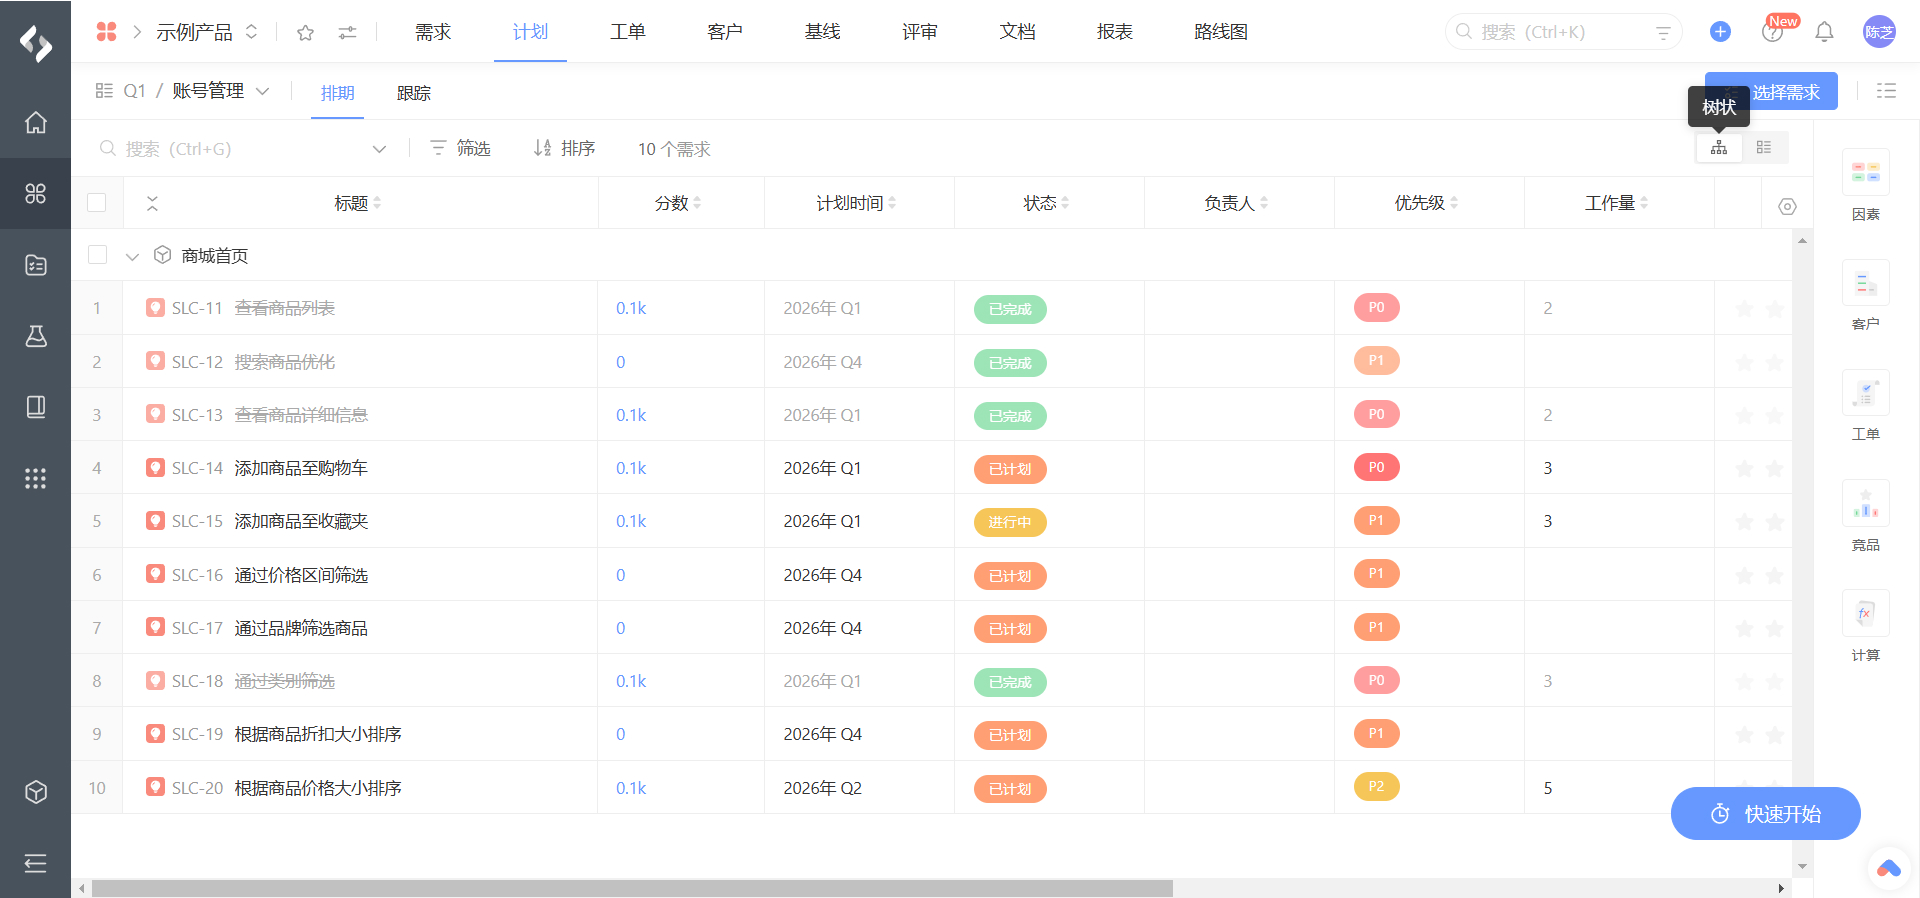Click the user avatar 陈芝
1920x898 pixels.
pyautogui.click(x=1879, y=32)
